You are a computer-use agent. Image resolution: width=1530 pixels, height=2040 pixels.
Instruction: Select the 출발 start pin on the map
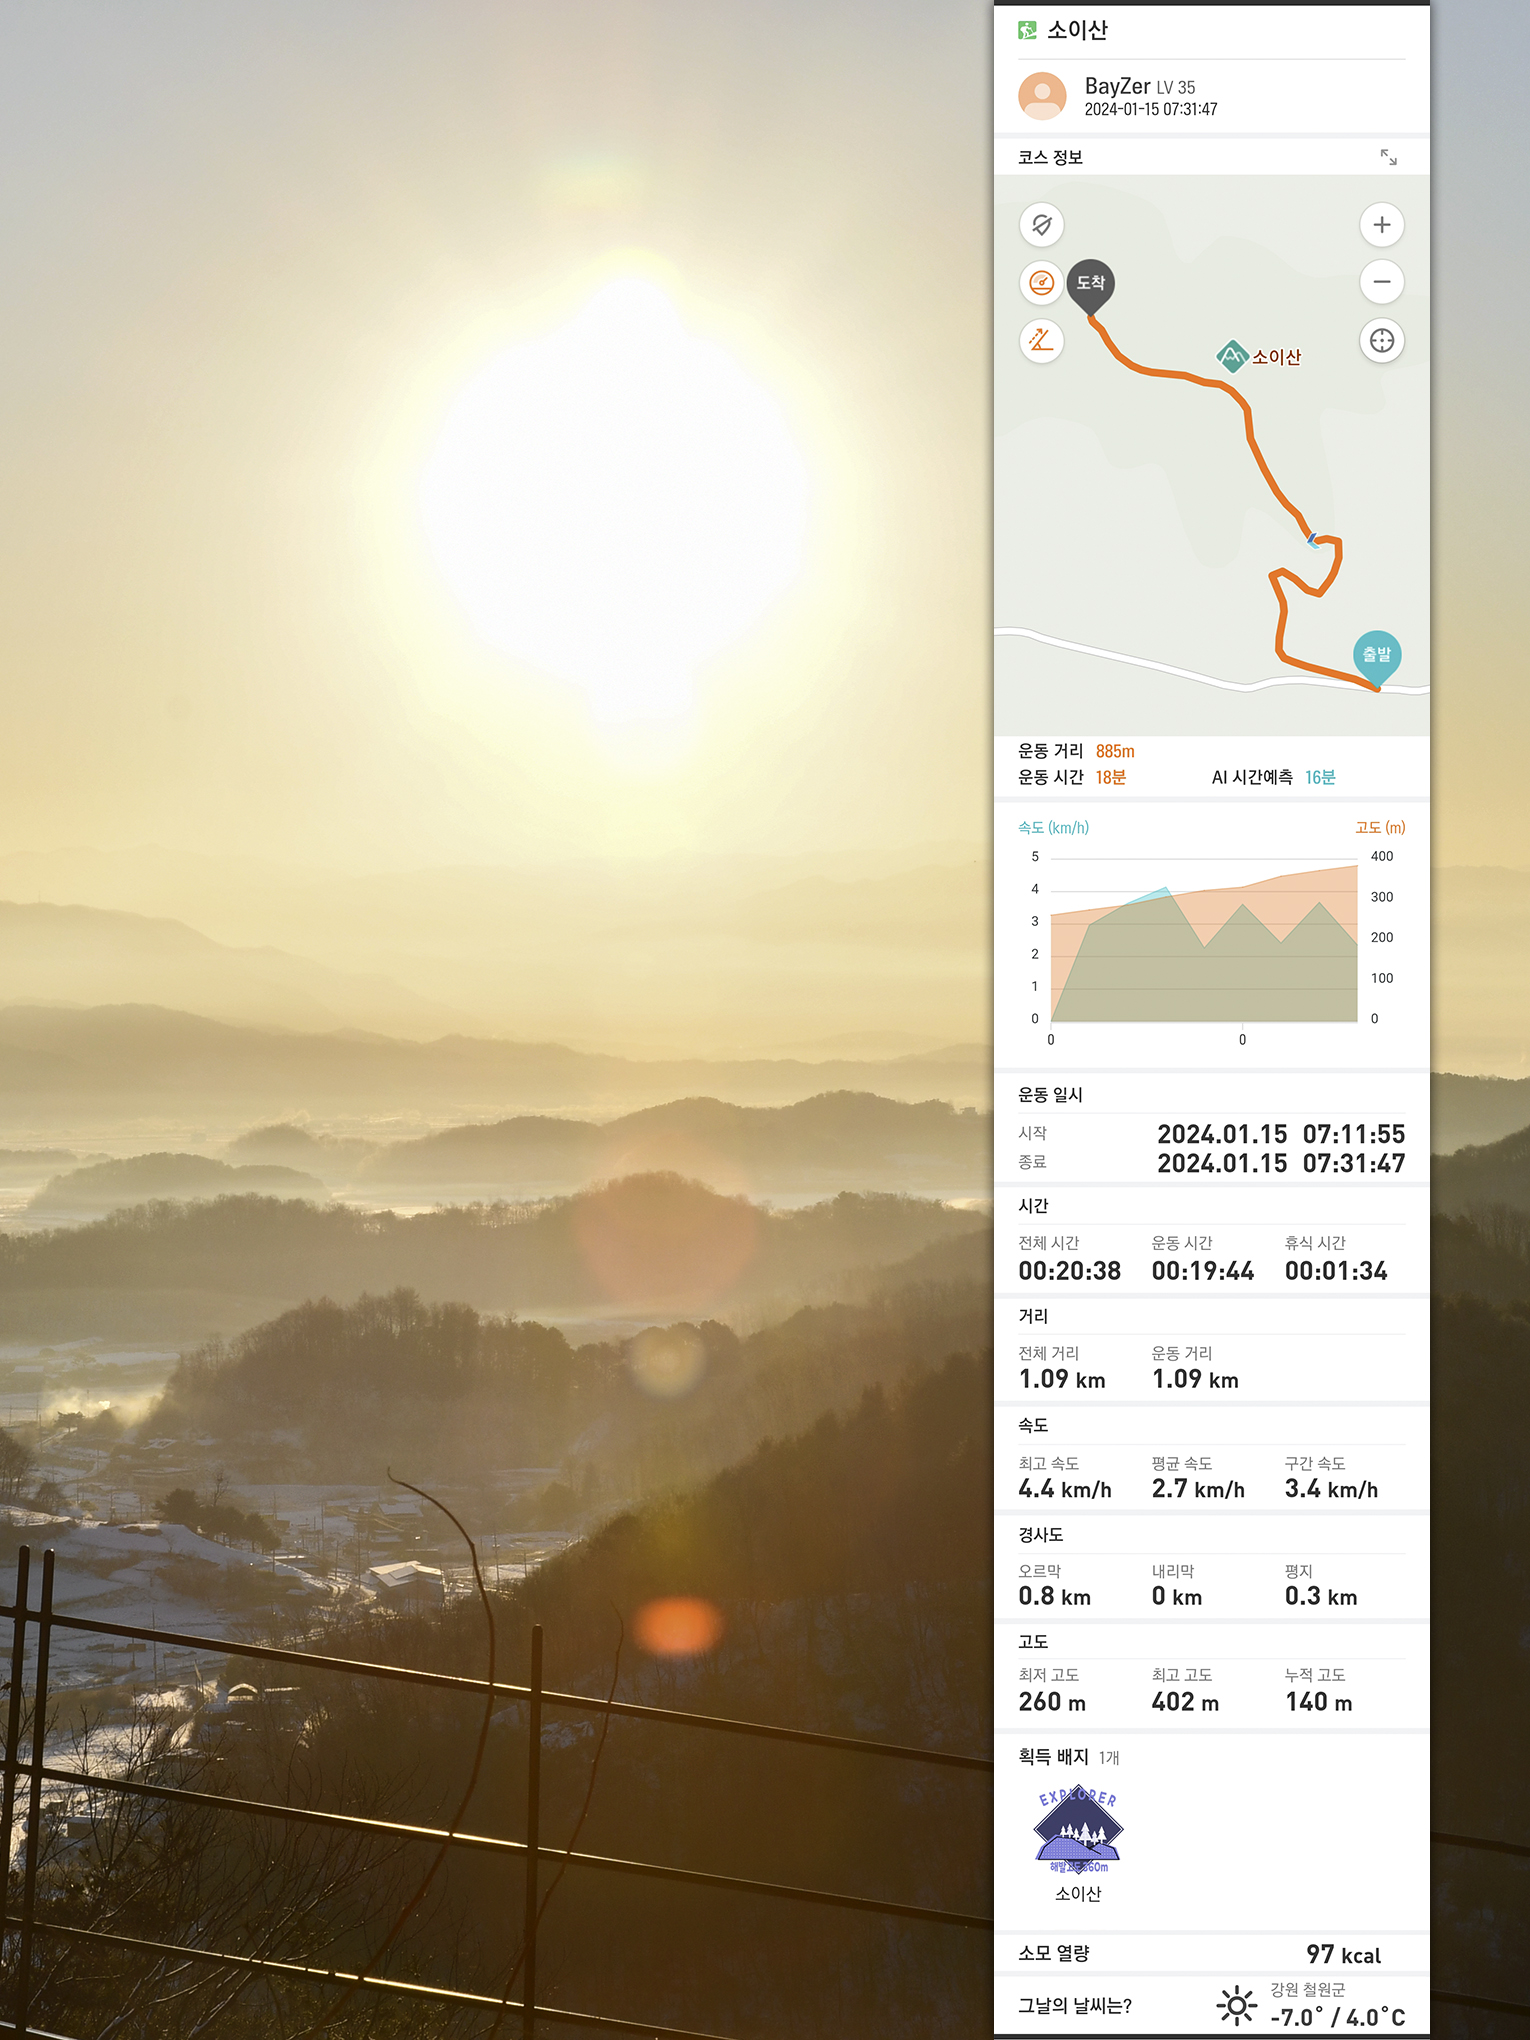click(1377, 658)
